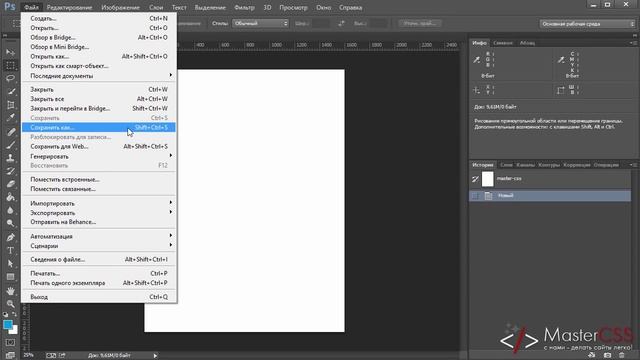Select the Новый history state
Viewport: 640px width, 360px height.
(550, 196)
